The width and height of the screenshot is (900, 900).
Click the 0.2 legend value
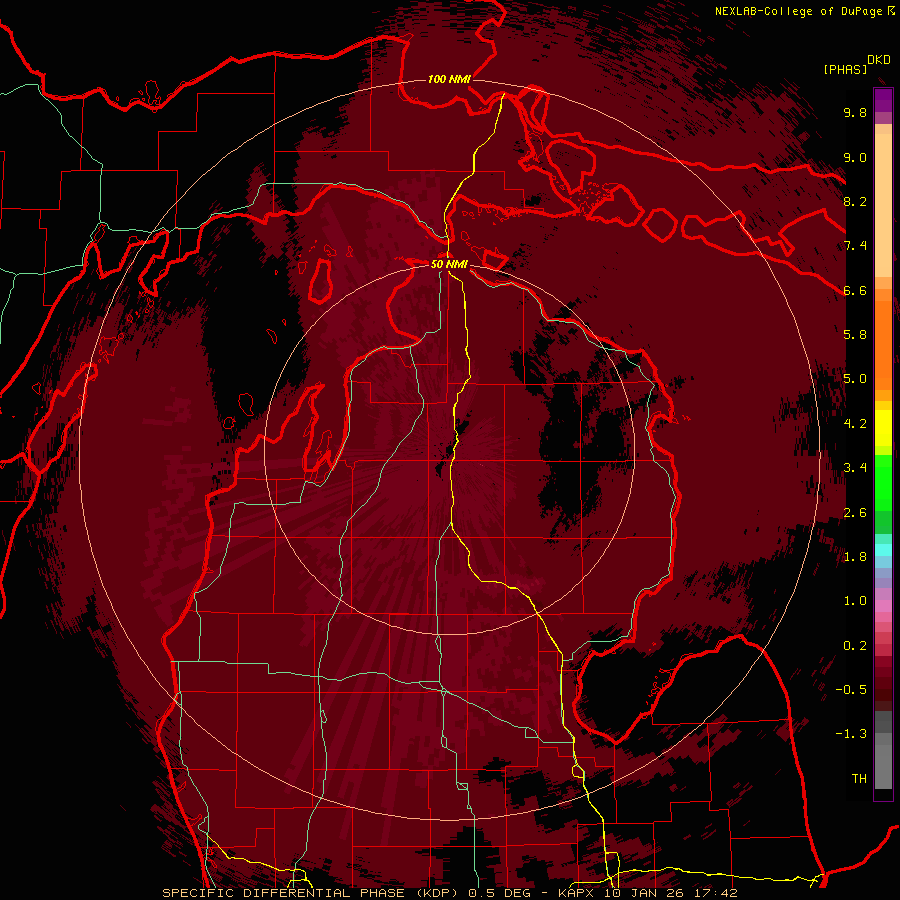855,646
